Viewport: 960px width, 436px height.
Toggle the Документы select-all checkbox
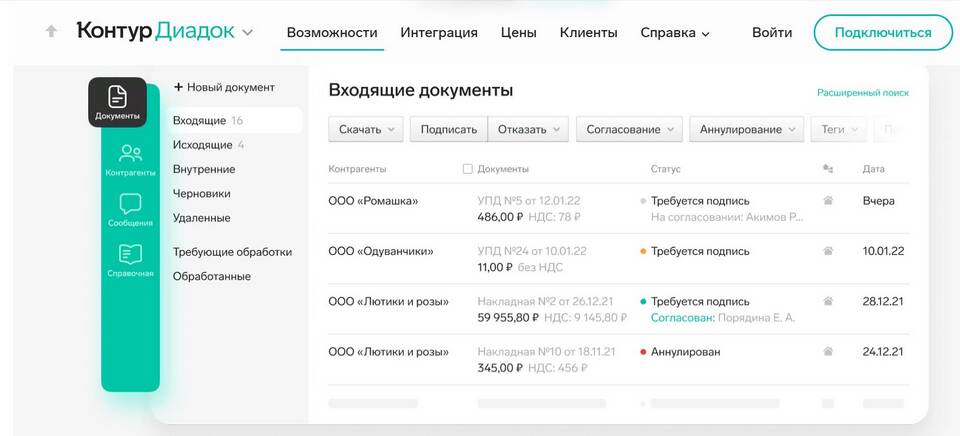tap(468, 169)
